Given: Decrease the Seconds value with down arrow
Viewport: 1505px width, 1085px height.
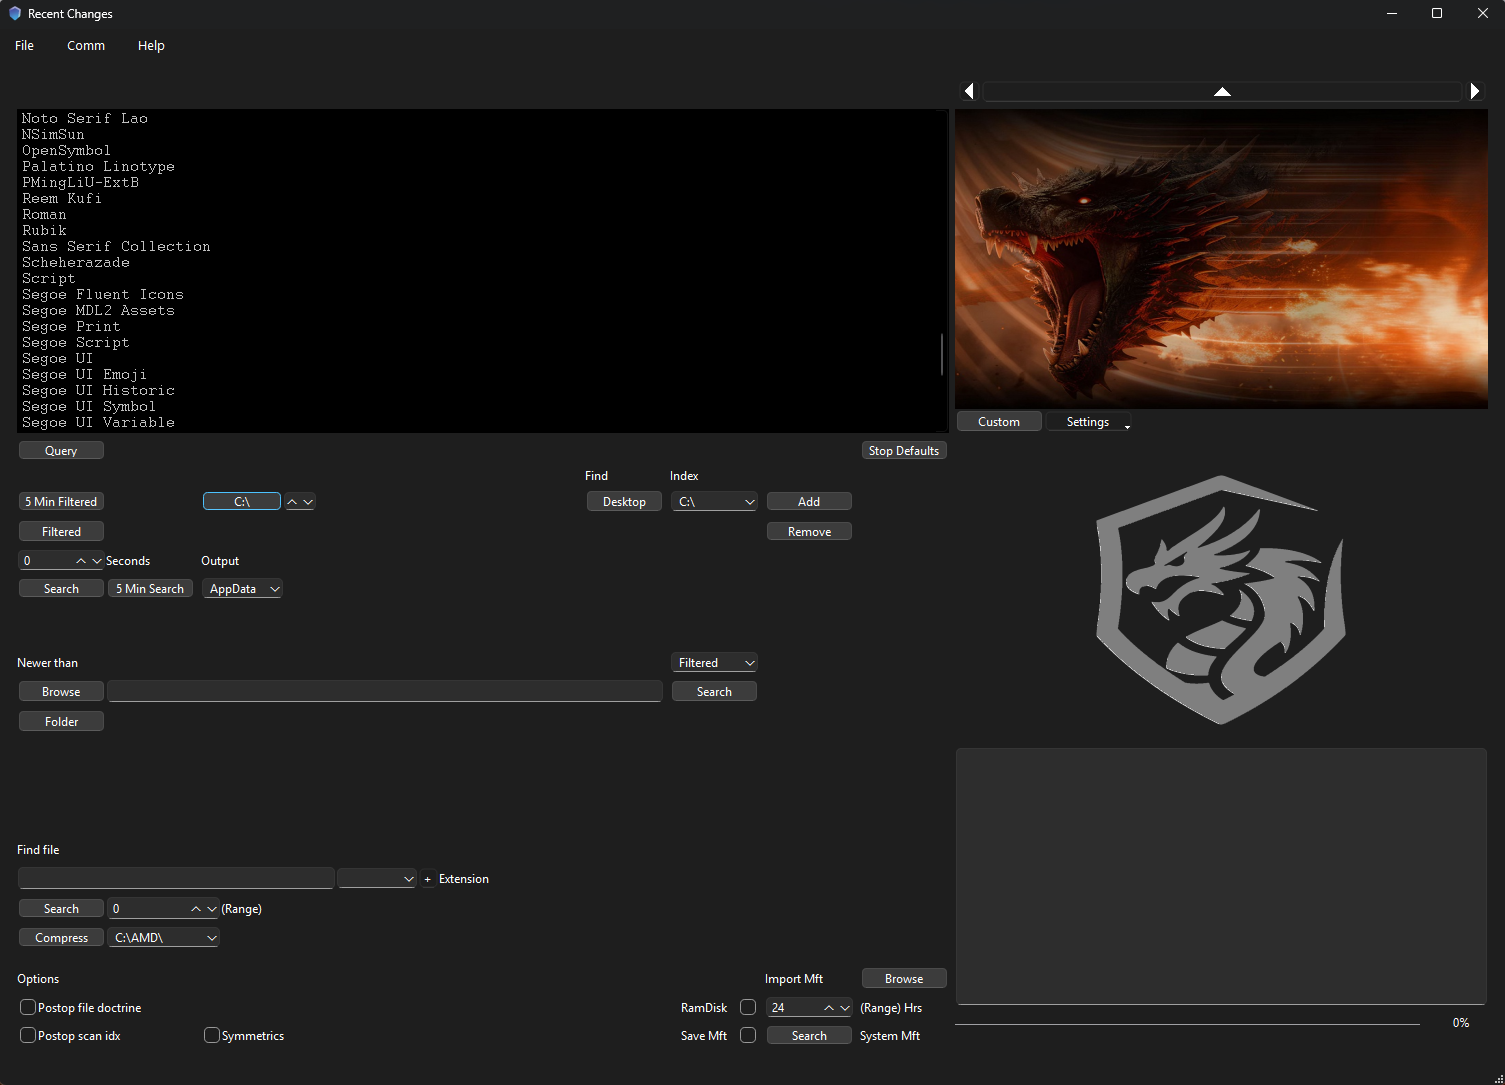Looking at the screenshot, I should (x=96, y=561).
